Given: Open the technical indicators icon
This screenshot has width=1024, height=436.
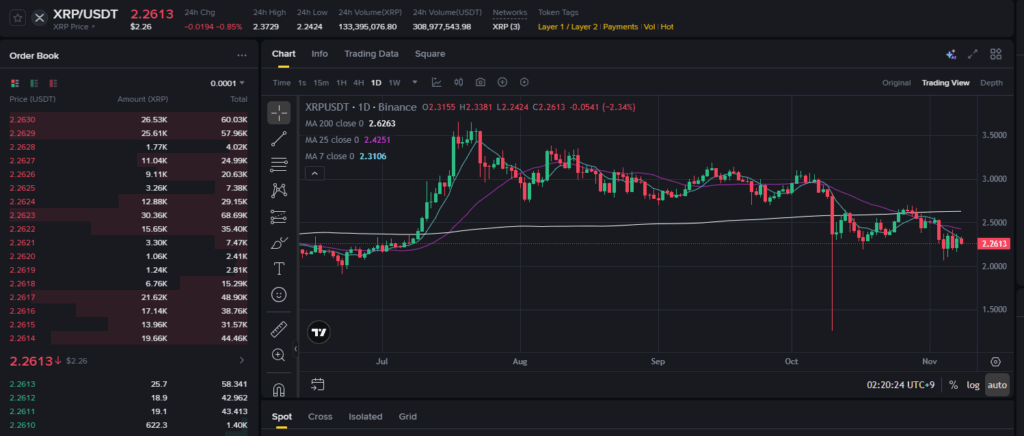Looking at the screenshot, I should click(x=437, y=82).
